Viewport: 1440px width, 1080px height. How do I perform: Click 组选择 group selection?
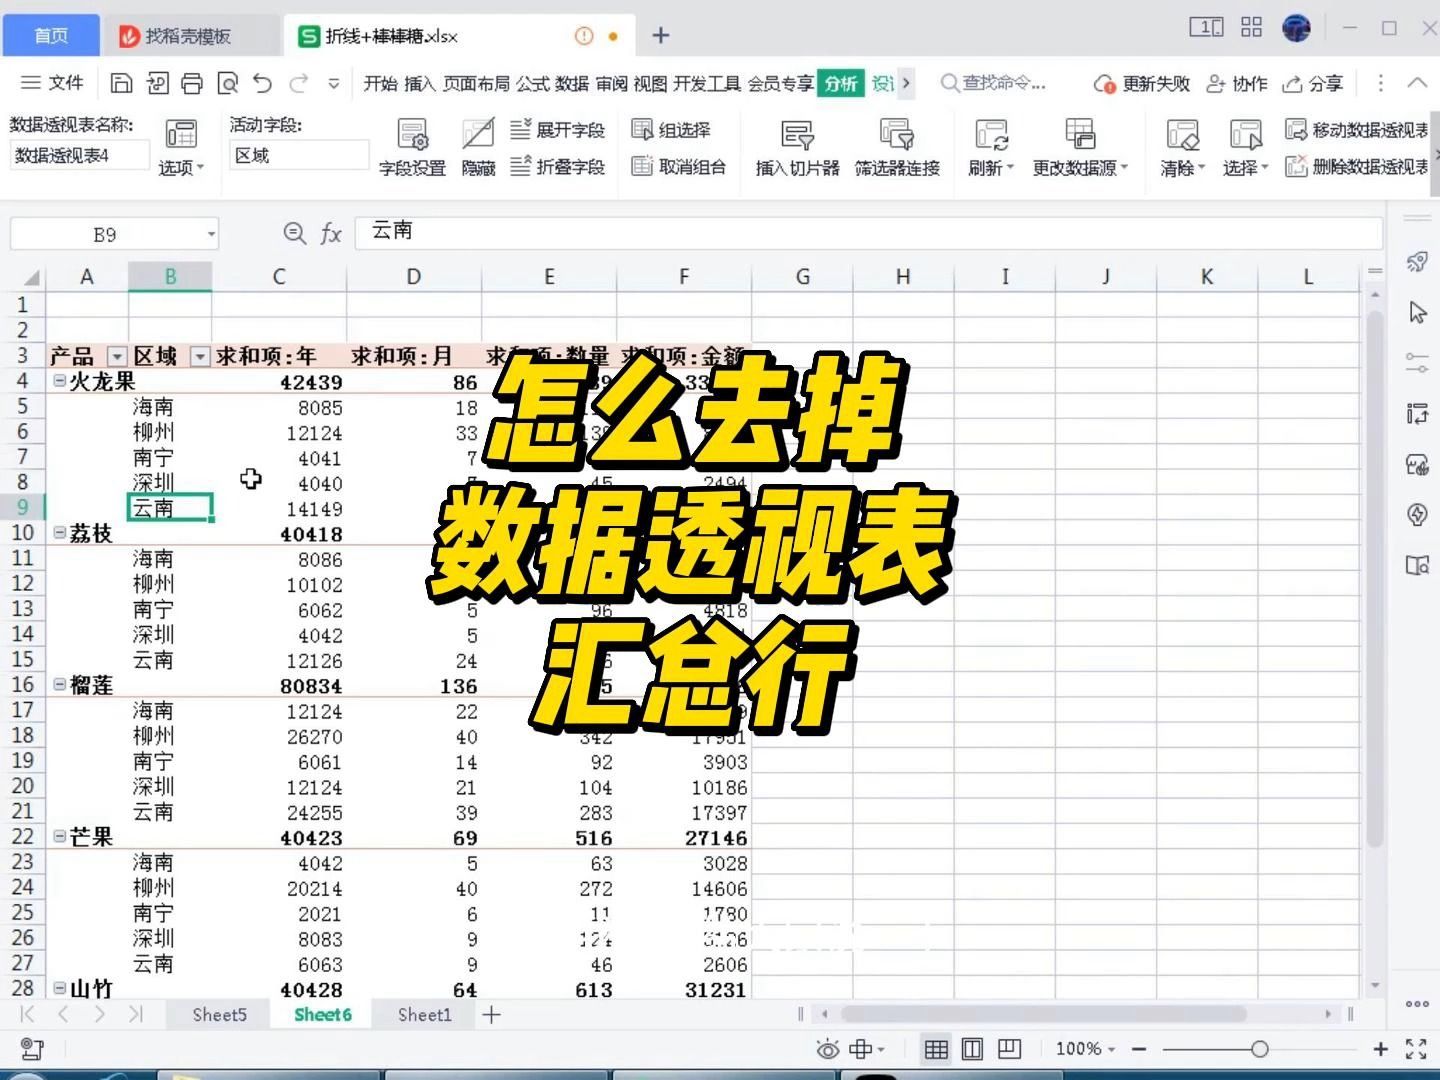coord(671,130)
